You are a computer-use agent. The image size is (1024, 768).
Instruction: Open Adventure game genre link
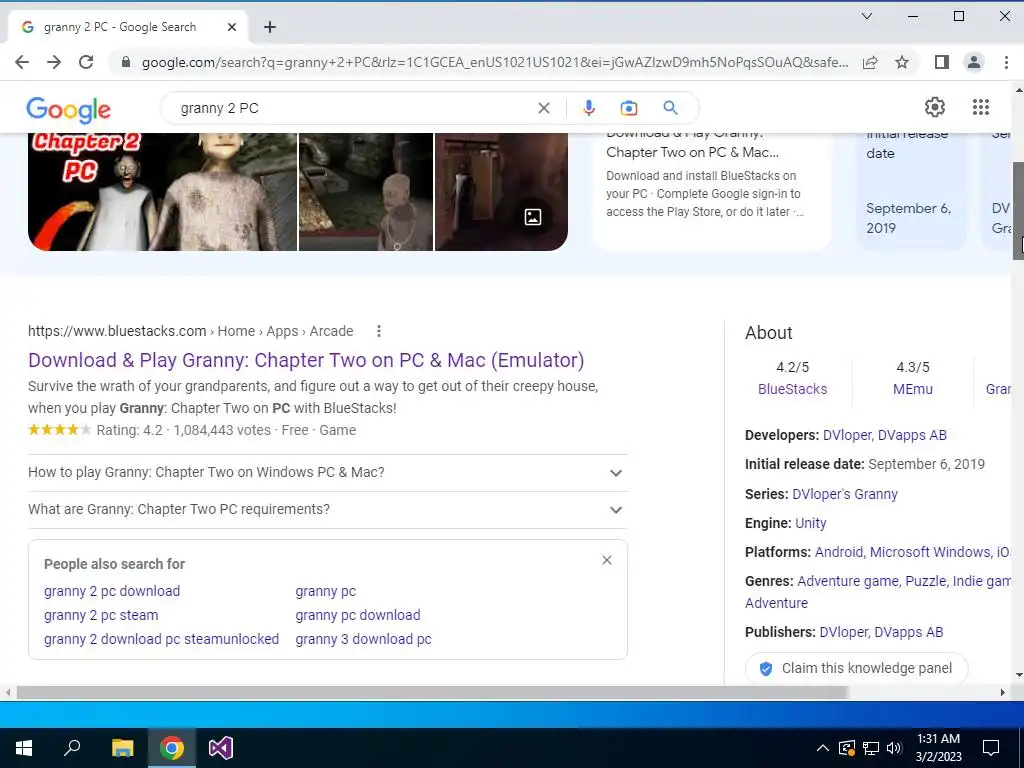pos(848,581)
